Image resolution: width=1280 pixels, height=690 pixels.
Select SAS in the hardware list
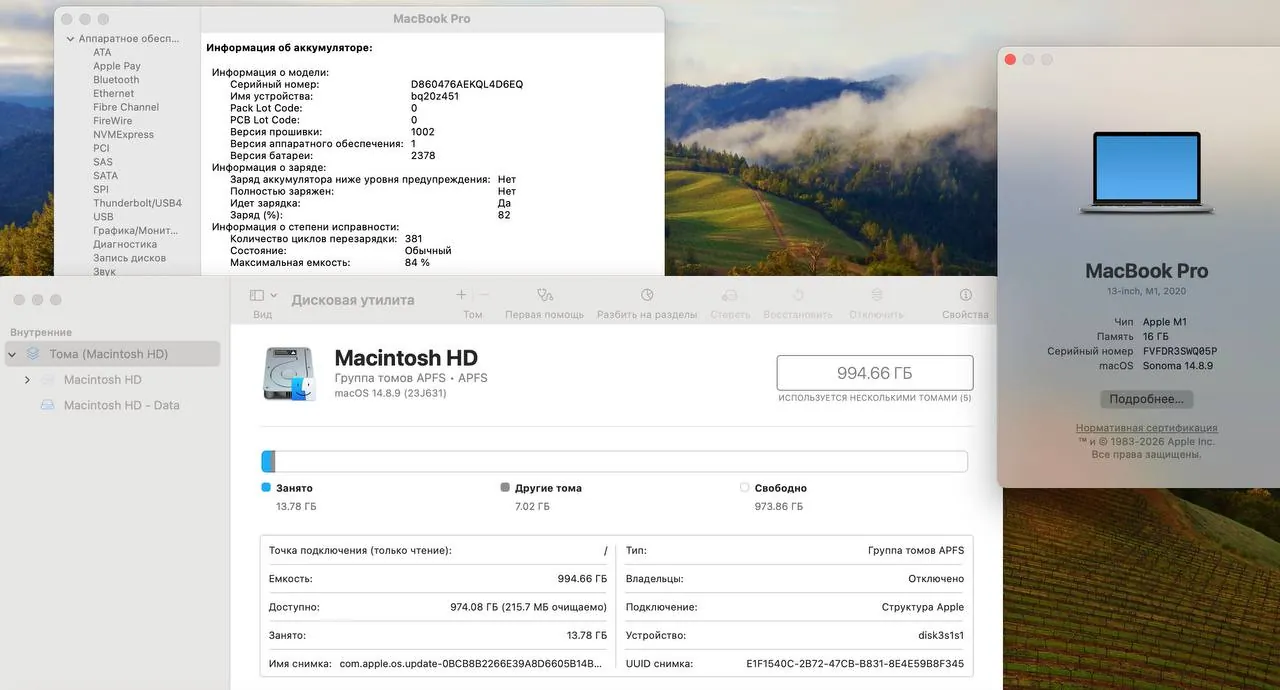[103, 162]
